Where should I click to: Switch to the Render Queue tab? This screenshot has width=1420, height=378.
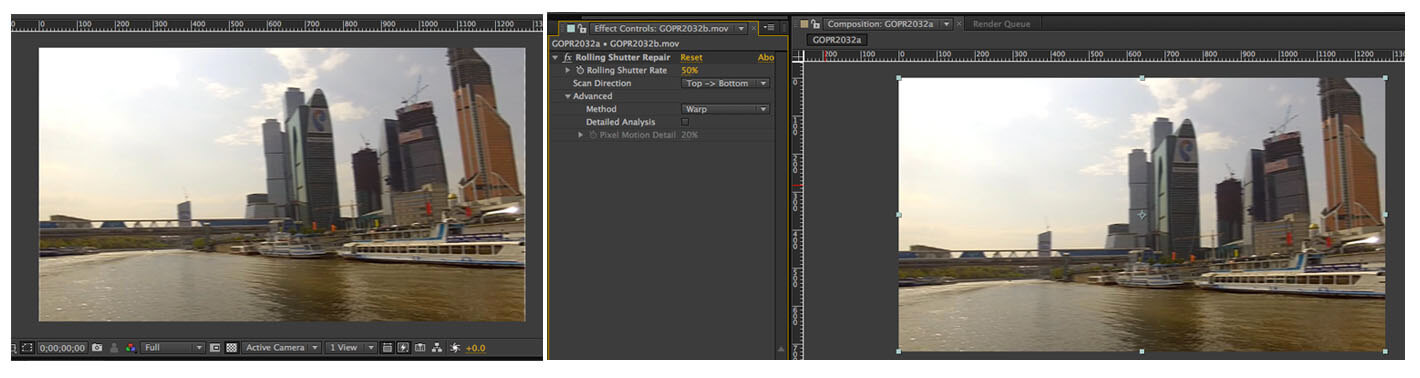click(1001, 24)
